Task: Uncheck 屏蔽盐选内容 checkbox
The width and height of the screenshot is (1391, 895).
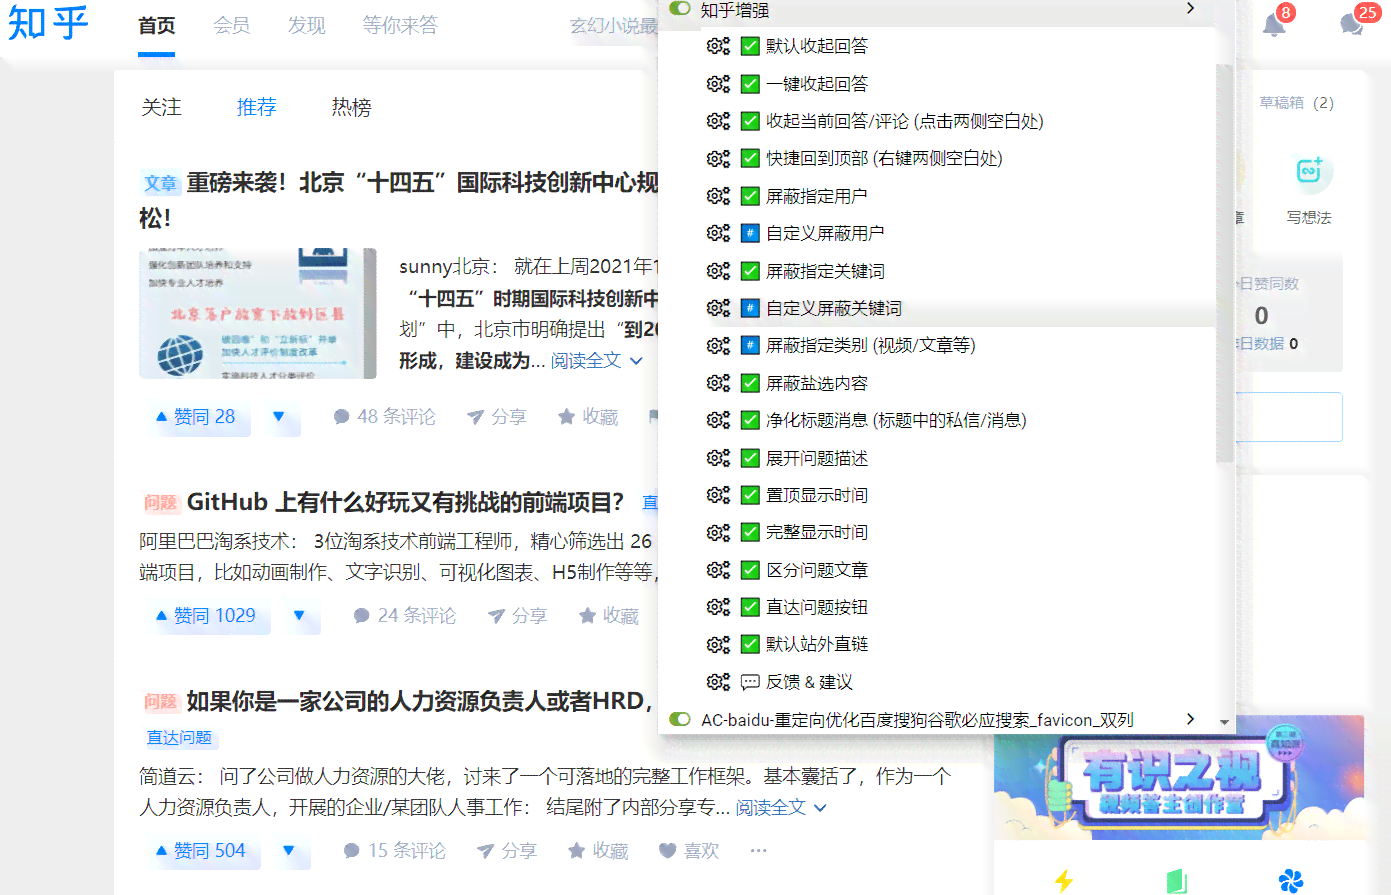Action: click(750, 383)
